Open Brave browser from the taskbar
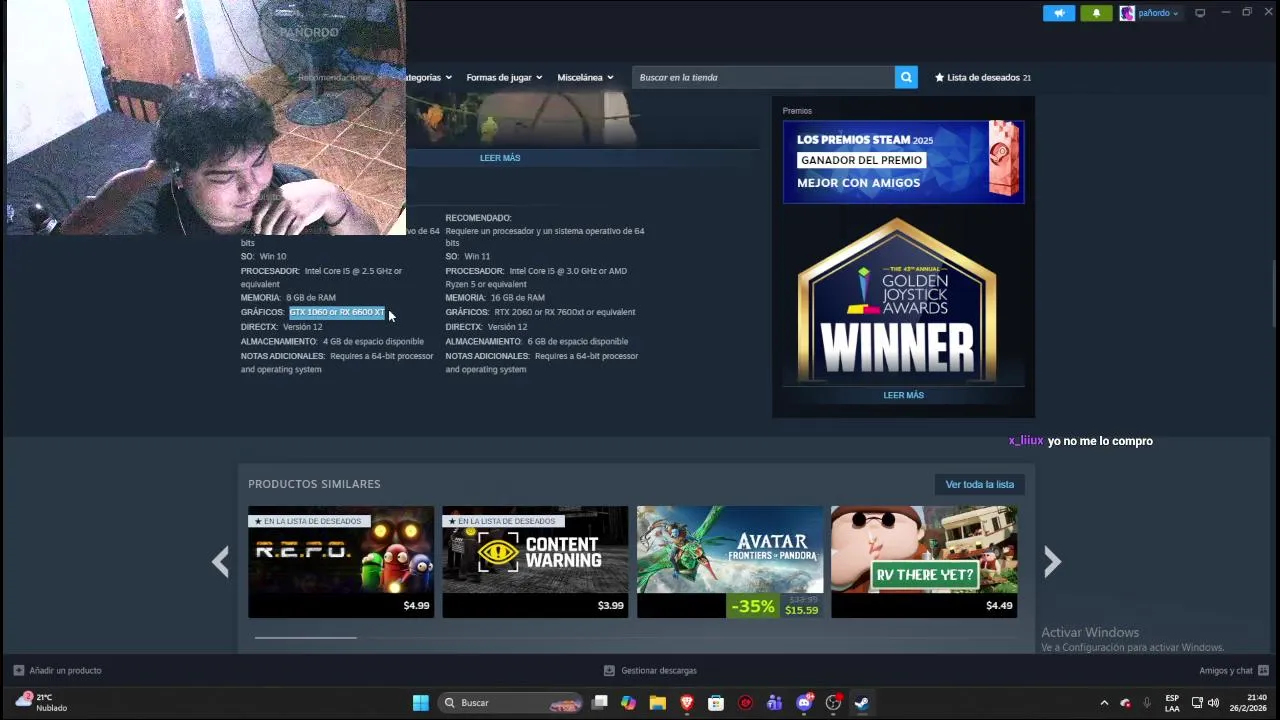This screenshot has height=720, width=1280. tap(687, 703)
